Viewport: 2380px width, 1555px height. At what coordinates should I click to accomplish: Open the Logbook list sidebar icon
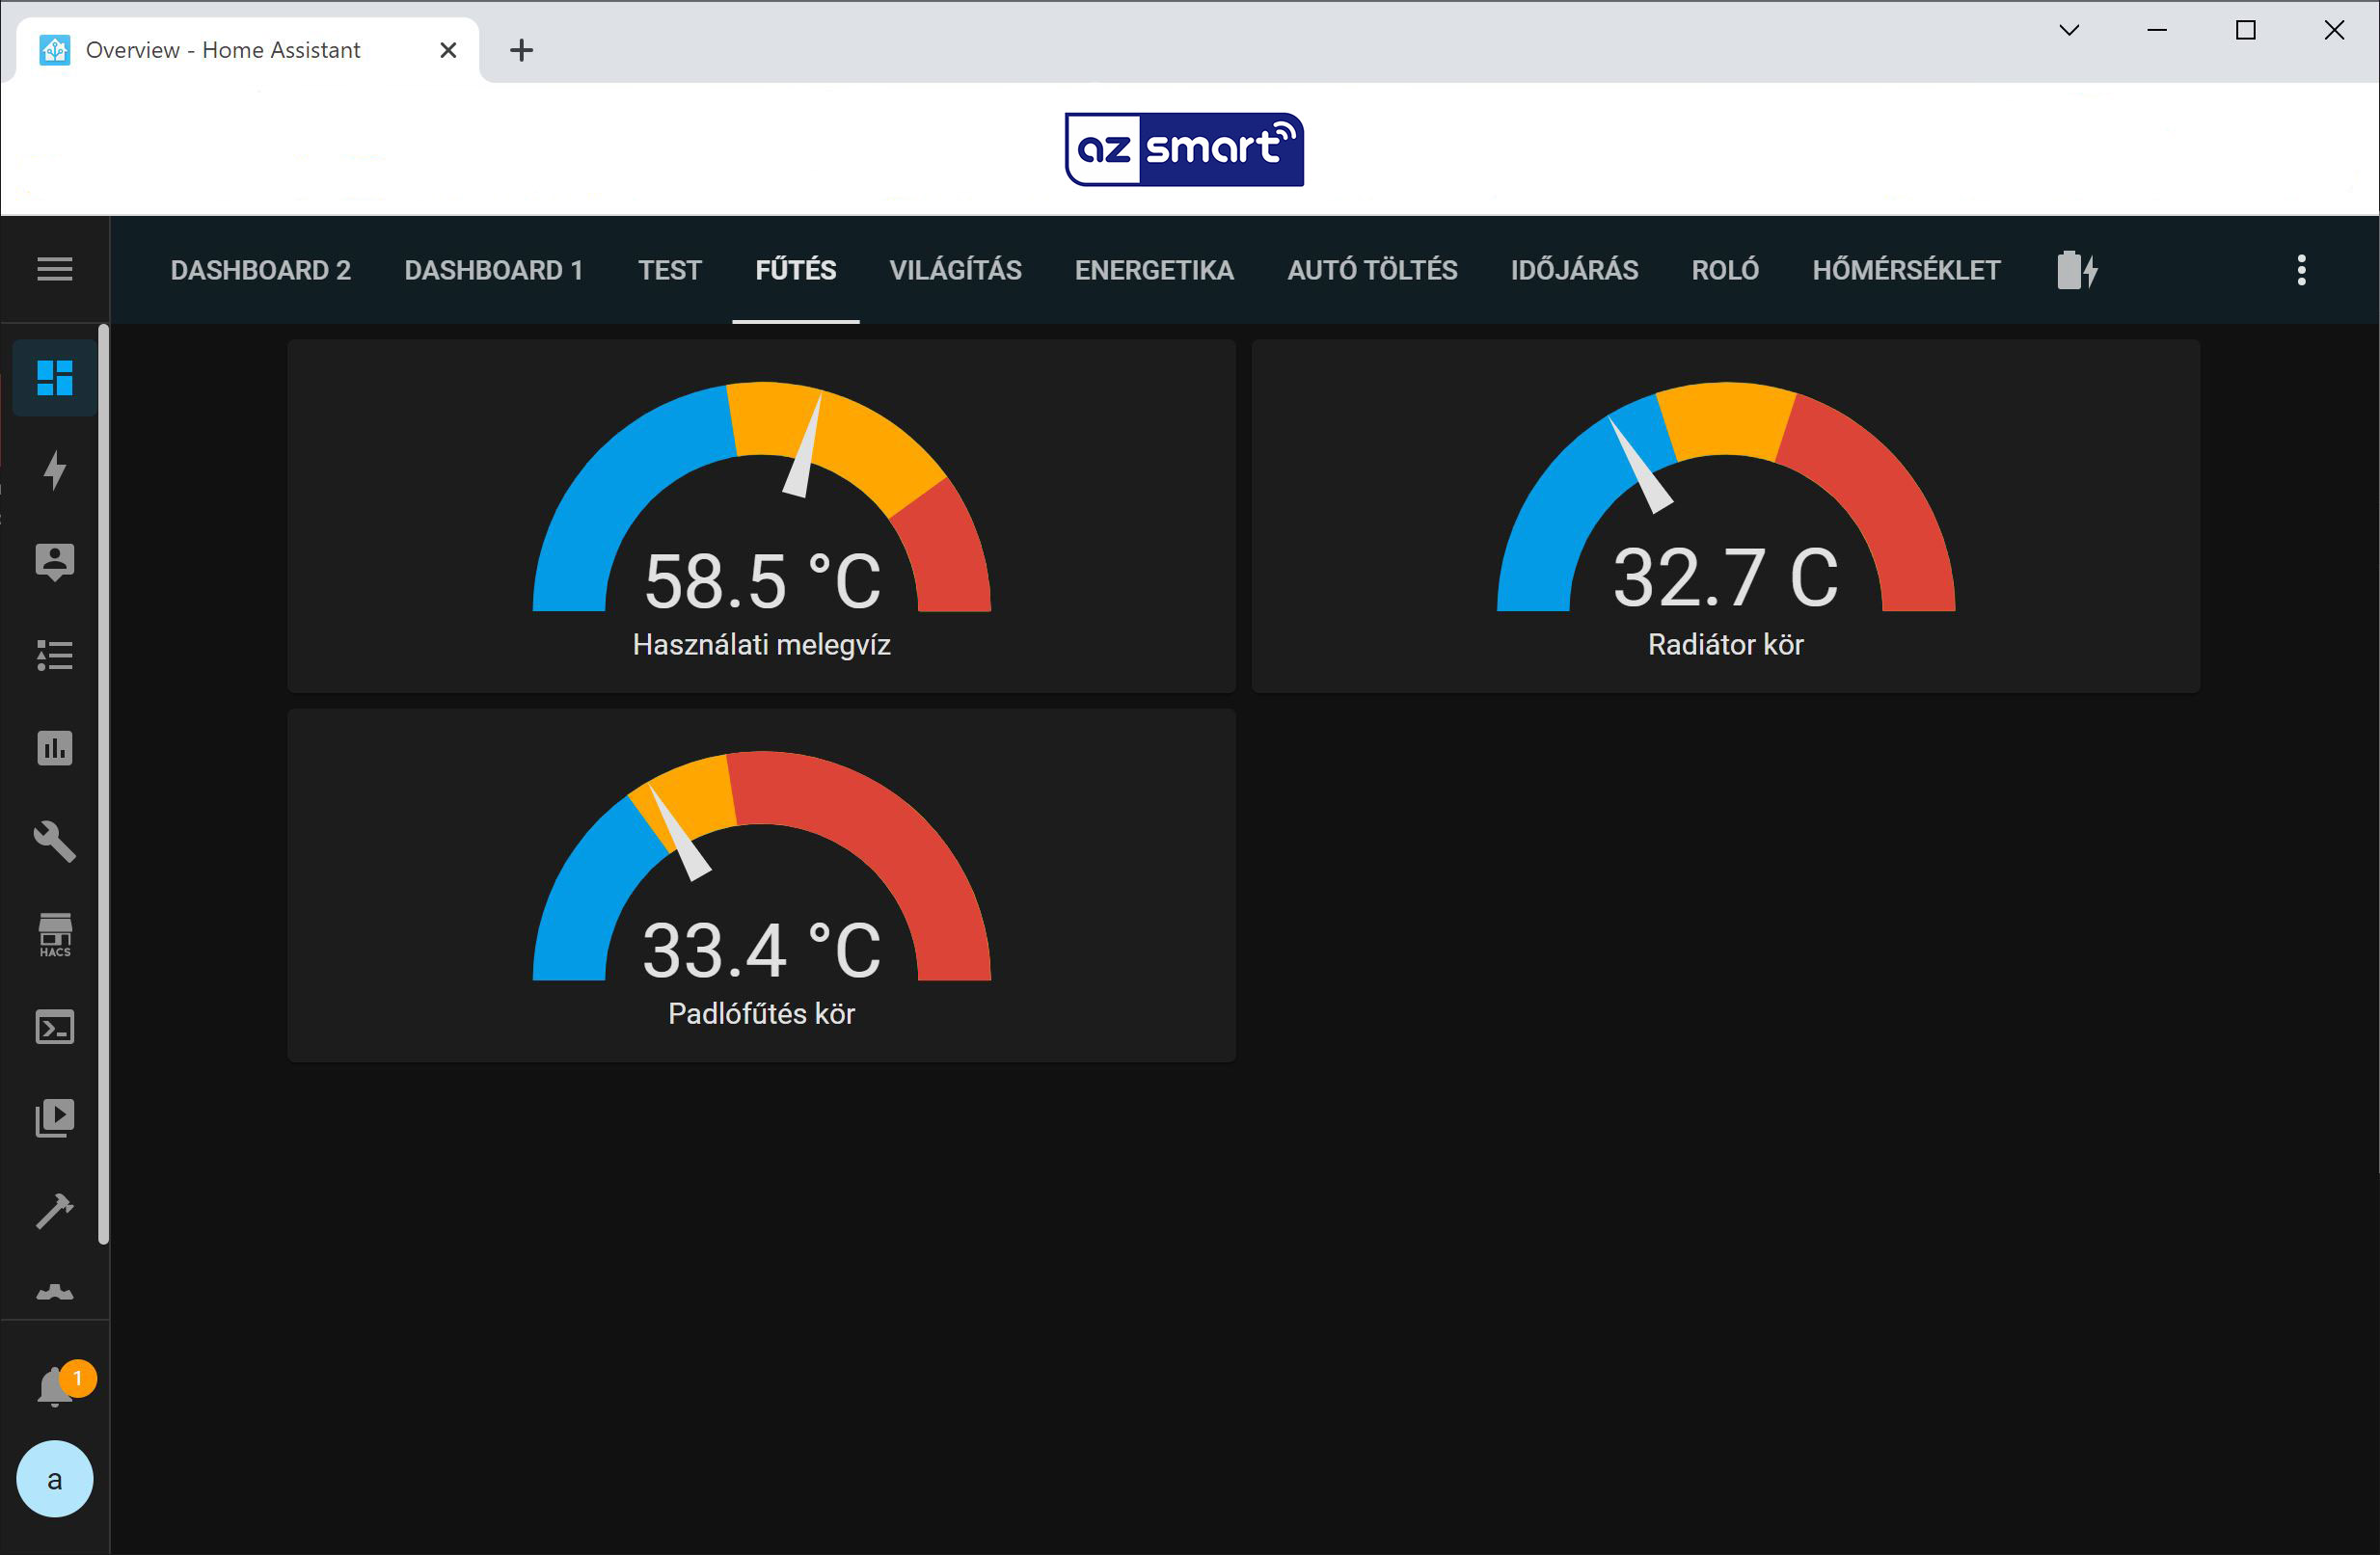pyautogui.click(x=55, y=655)
